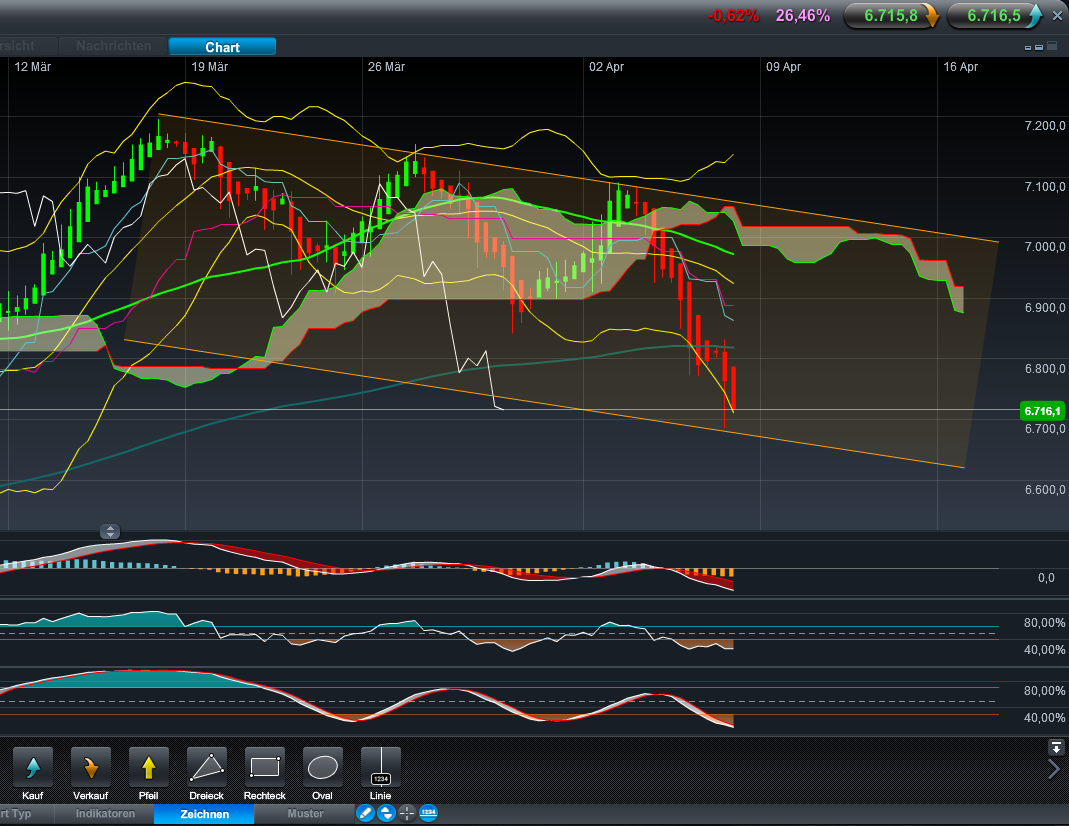Toggle the crosshair cursor icon
Image resolution: width=1069 pixels, height=826 pixels.
coord(407,813)
